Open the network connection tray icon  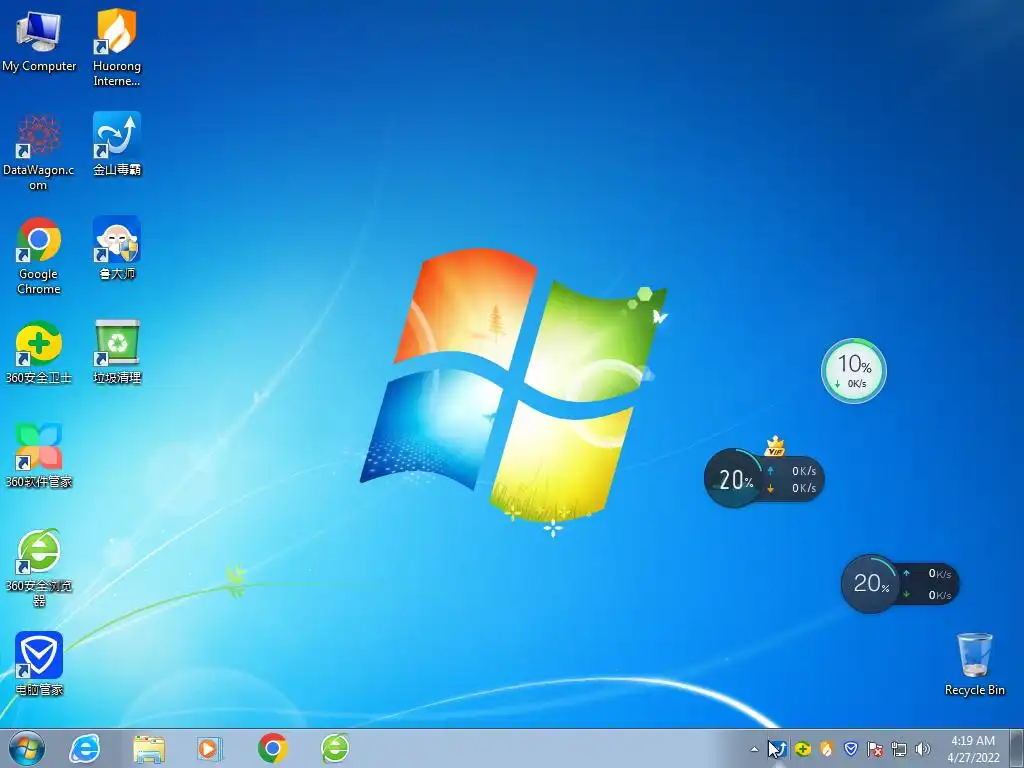pyautogui.click(x=899, y=749)
